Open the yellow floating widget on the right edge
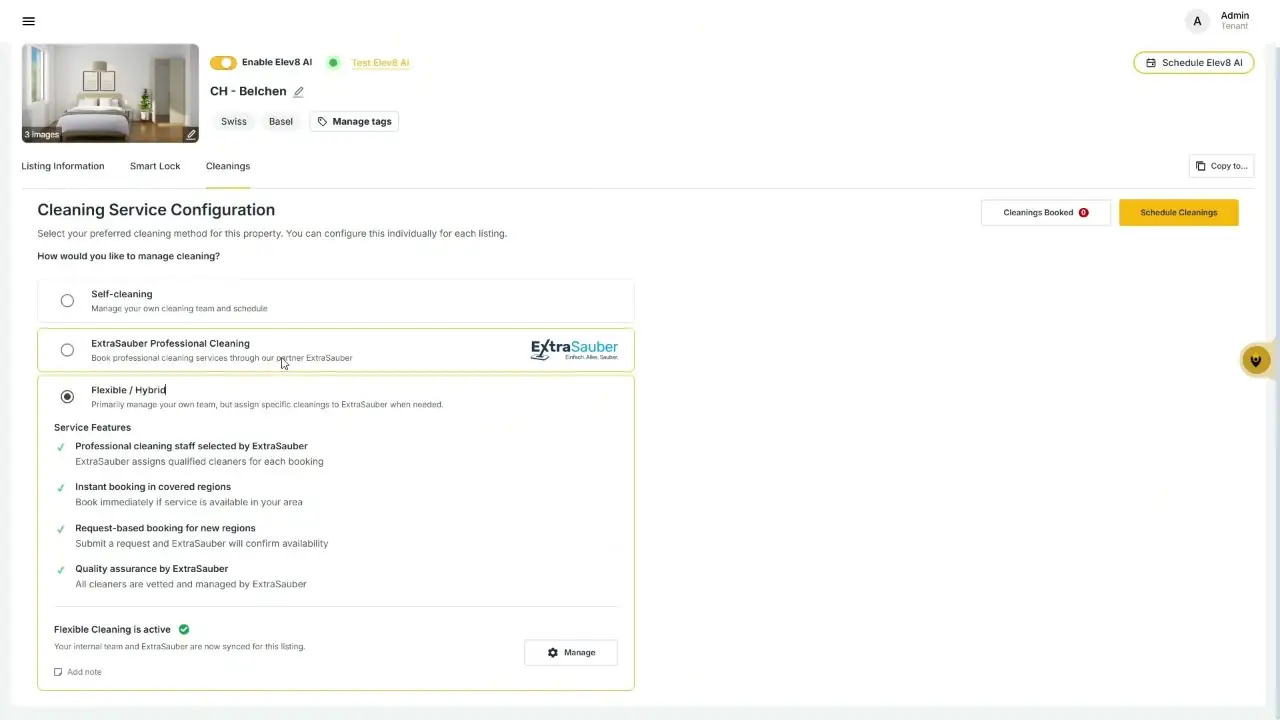Viewport: 1280px width, 720px height. point(1256,360)
